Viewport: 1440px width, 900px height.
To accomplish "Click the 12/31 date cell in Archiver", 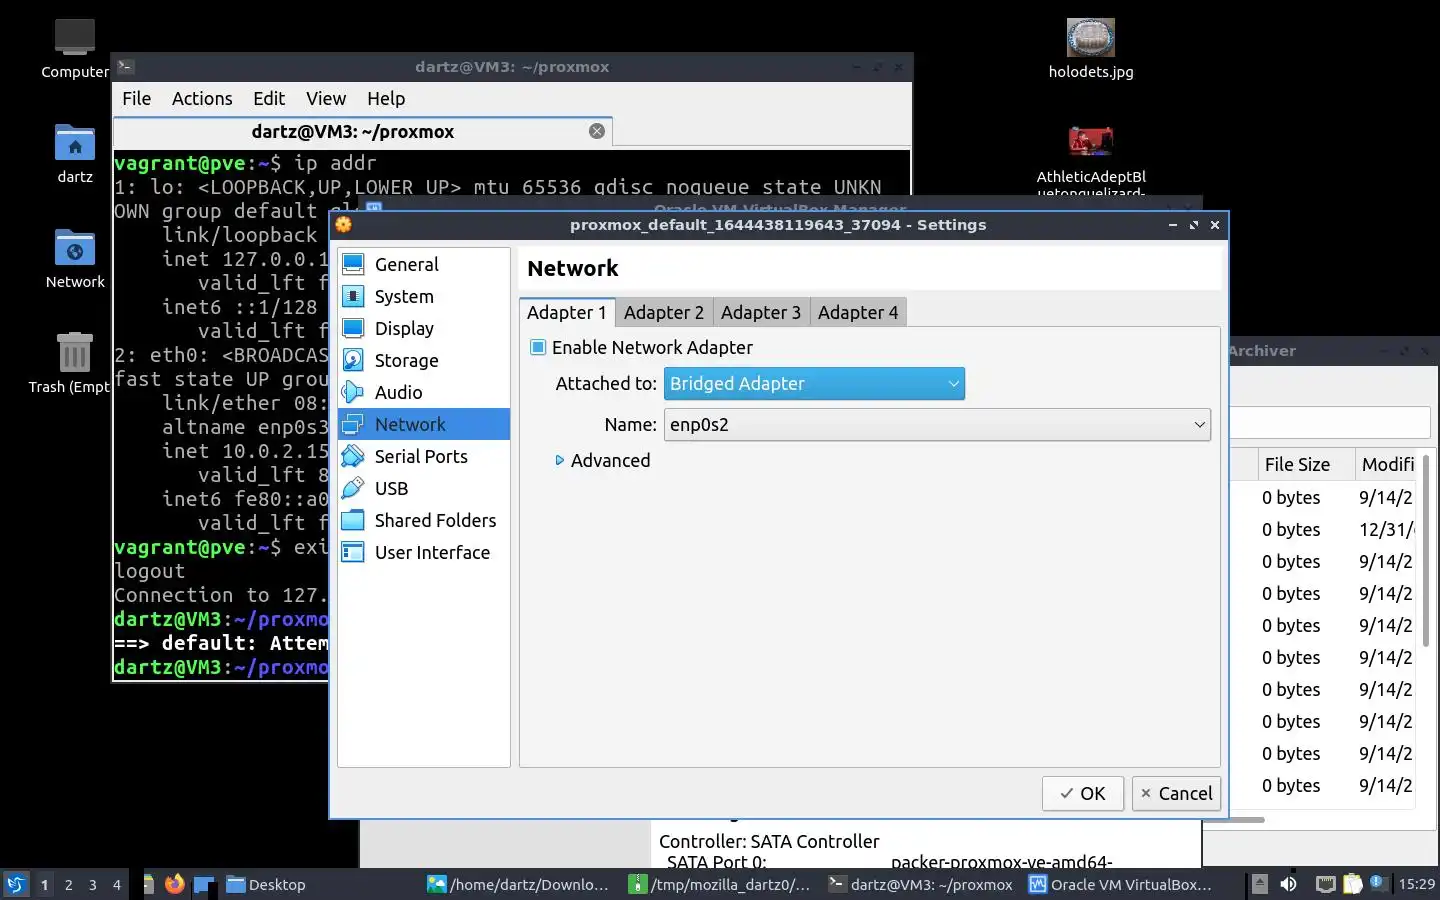I will pyautogui.click(x=1386, y=529).
